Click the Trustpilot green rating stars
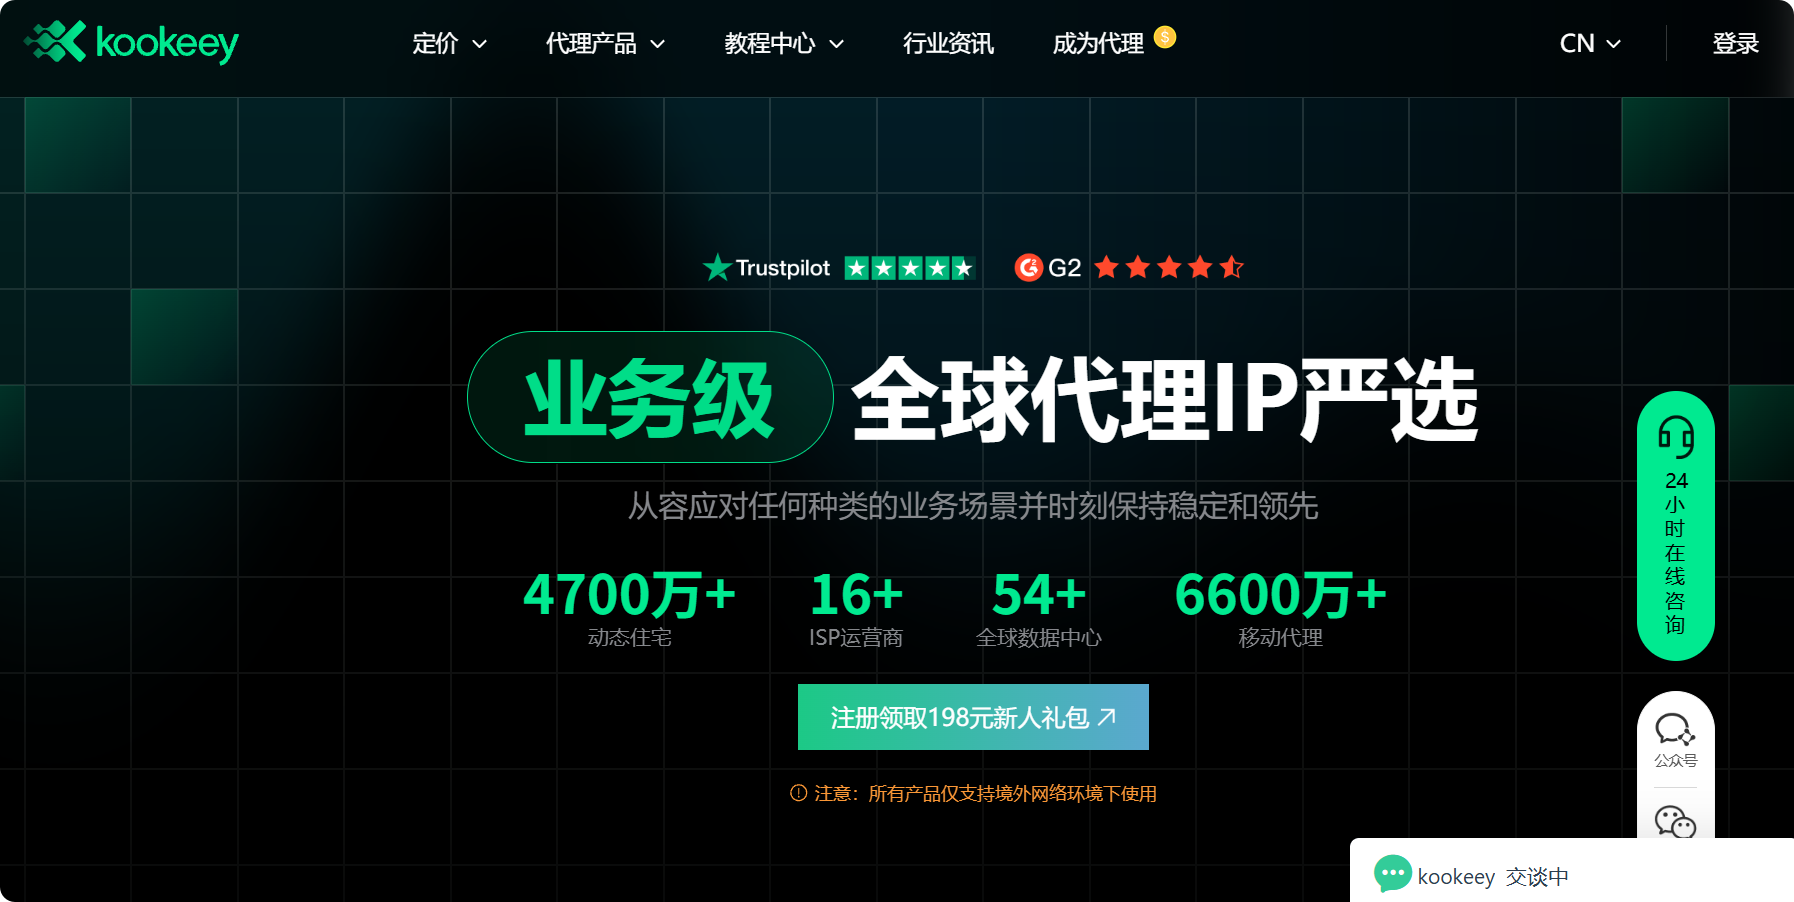Viewport: 1794px width, 902px height. pos(908,267)
